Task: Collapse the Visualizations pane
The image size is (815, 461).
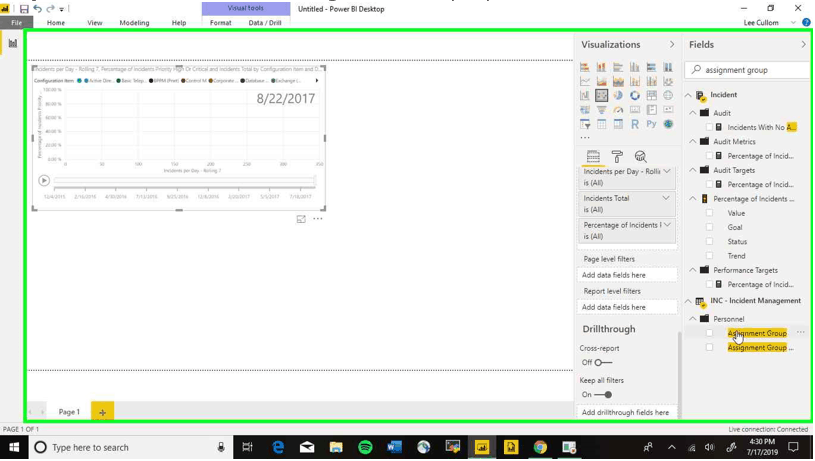Action: 672,45
